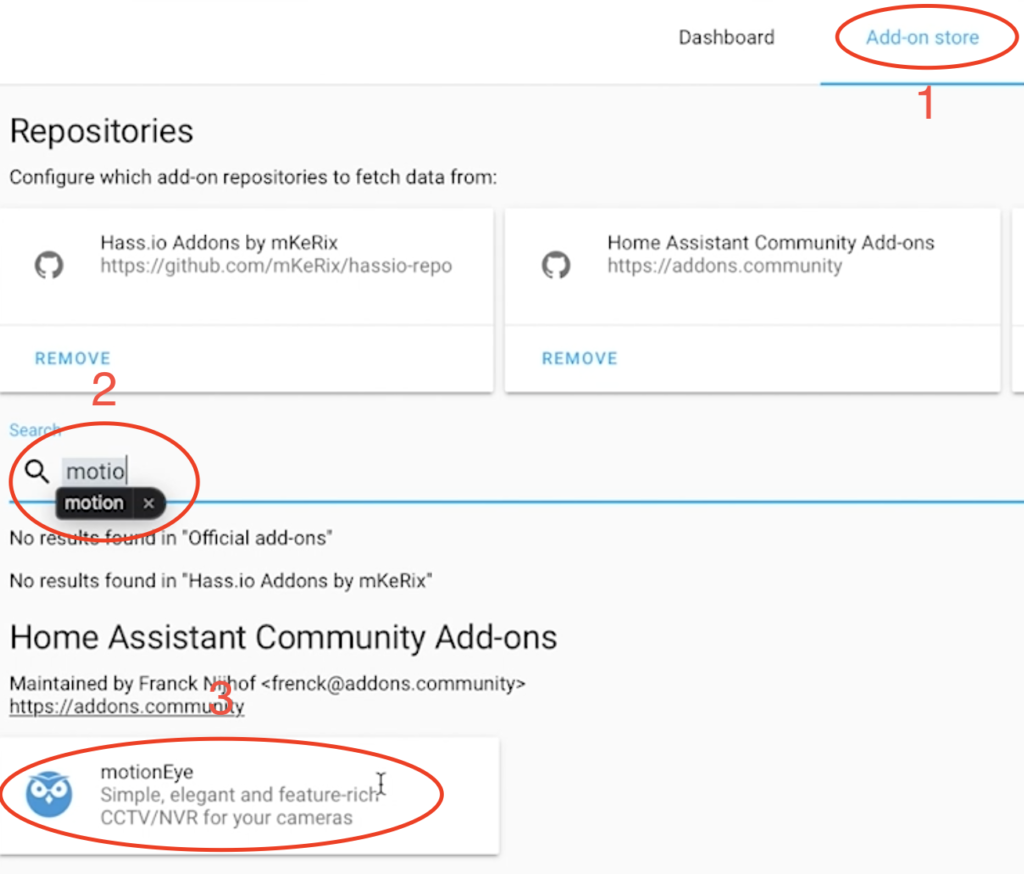The image size is (1024, 874).
Task: Open the Dashboard tab
Action: [x=726, y=37]
